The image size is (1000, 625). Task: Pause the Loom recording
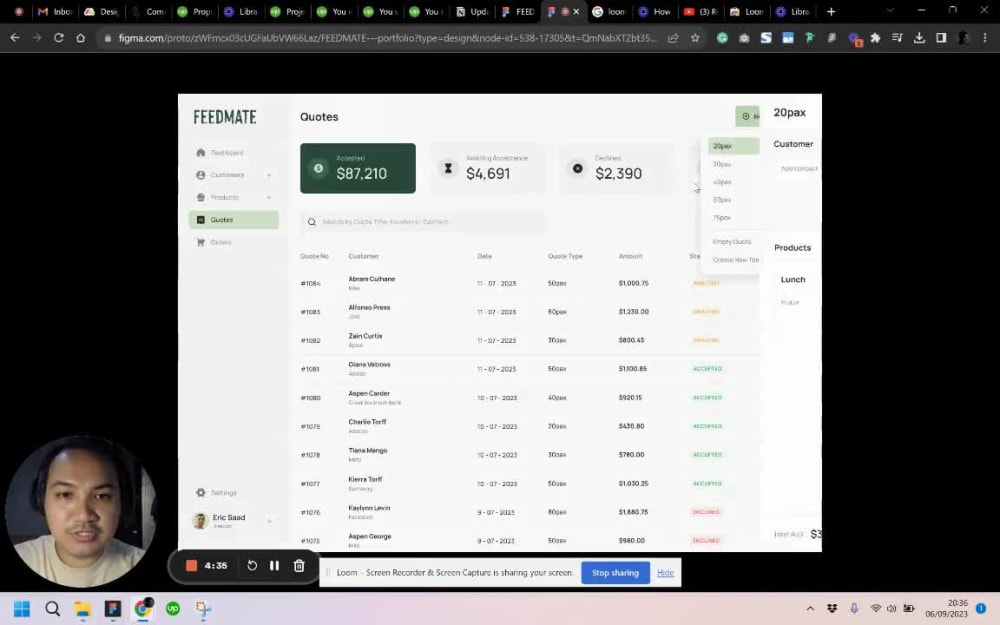coord(275,565)
